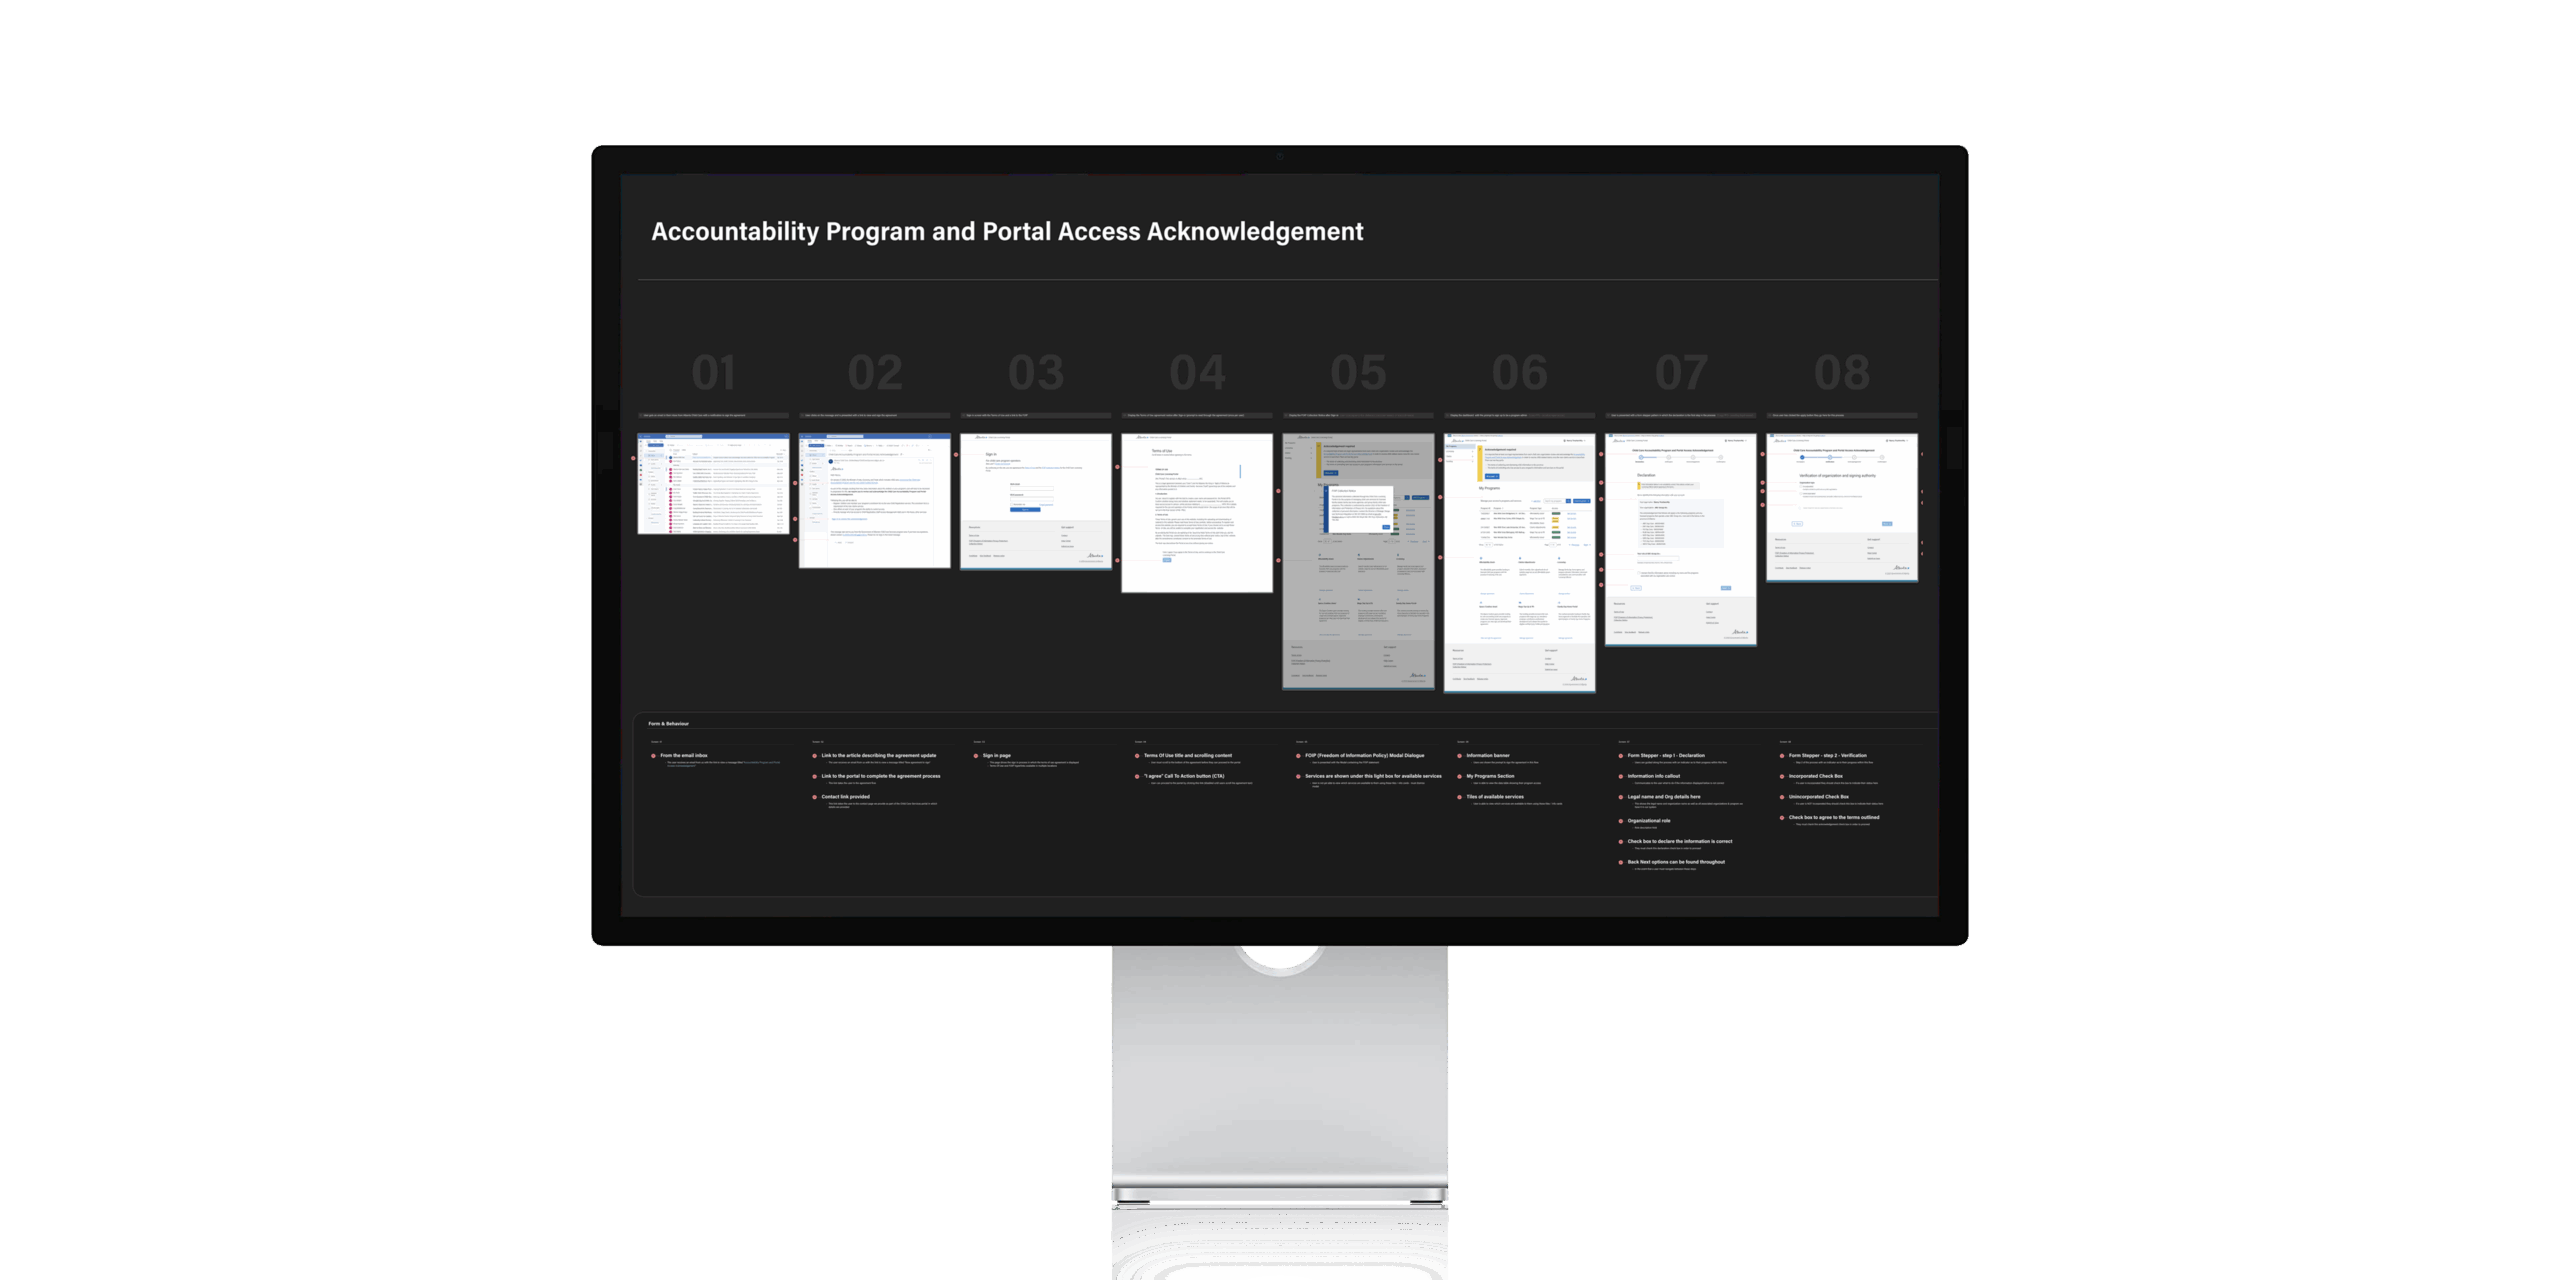Viewport: 2560px width, 1280px height.
Task: Select the My Programs sidebar item in screen 06
Action: [x=1460, y=446]
